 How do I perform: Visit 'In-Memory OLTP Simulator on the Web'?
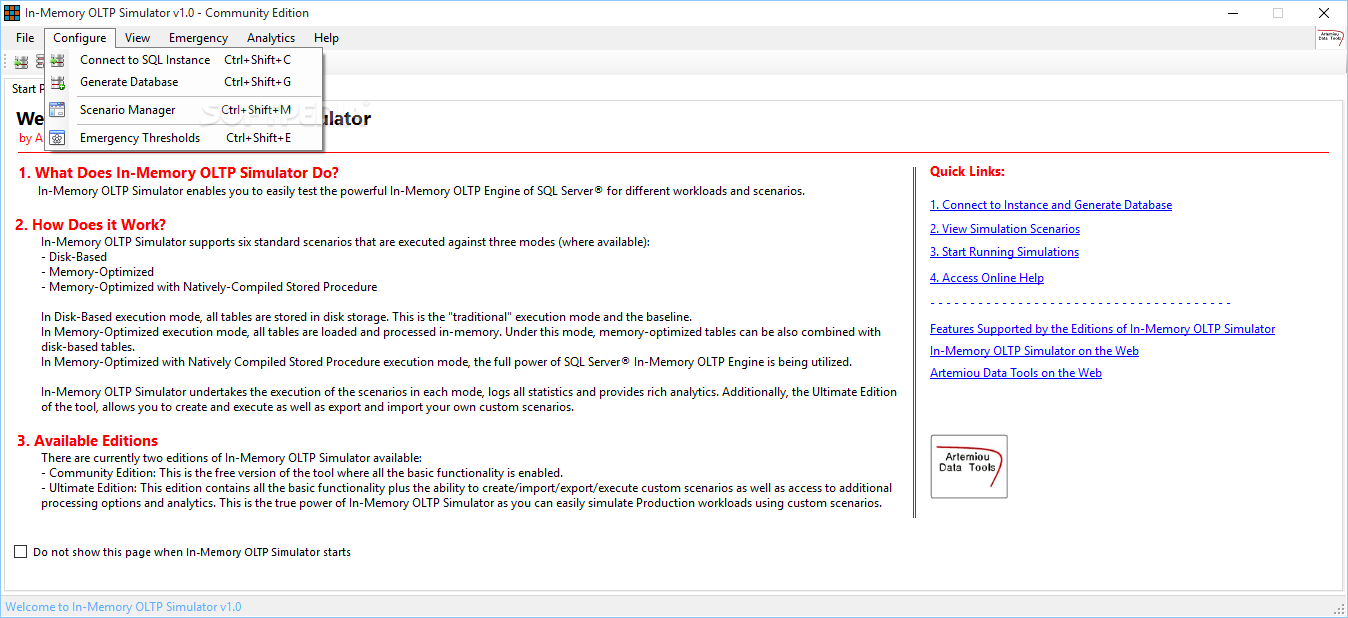tap(1034, 351)
